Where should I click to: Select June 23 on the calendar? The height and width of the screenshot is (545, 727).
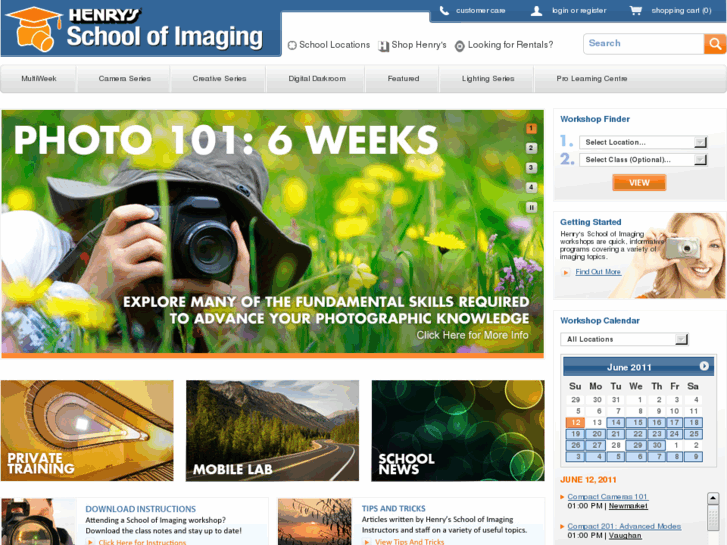(x=657, y=434)
